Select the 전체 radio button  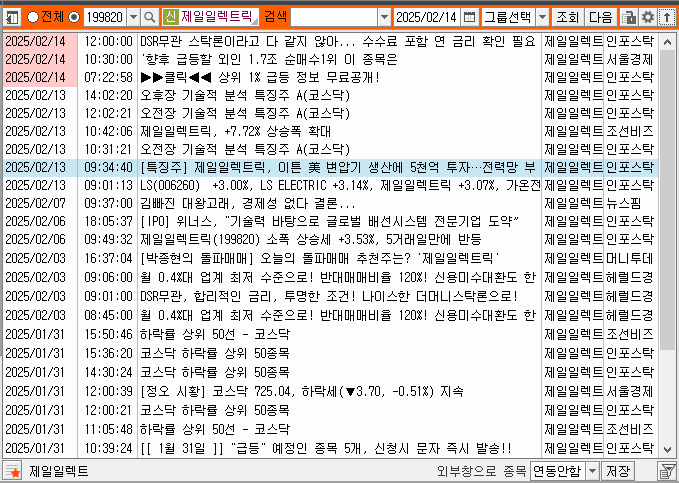point(33,17)
